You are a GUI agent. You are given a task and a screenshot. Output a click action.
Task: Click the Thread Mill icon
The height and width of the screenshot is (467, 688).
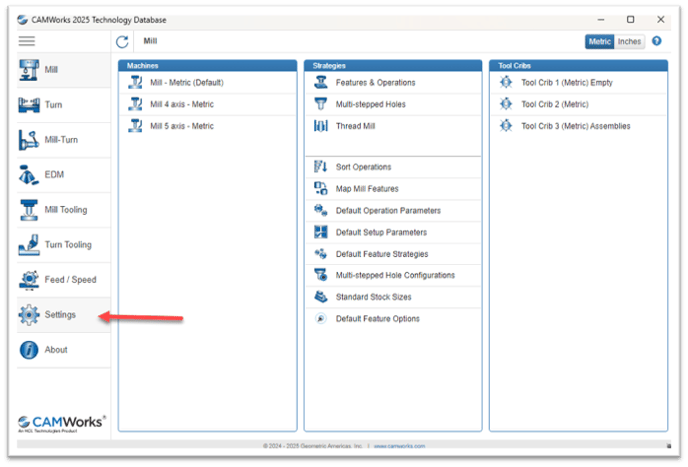(321, 126)
